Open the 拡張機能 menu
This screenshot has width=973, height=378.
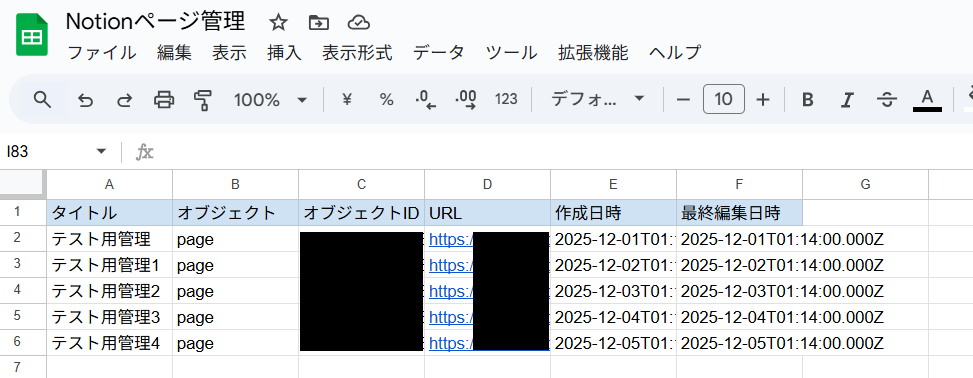pyautogui.click(x=593, y=53)
